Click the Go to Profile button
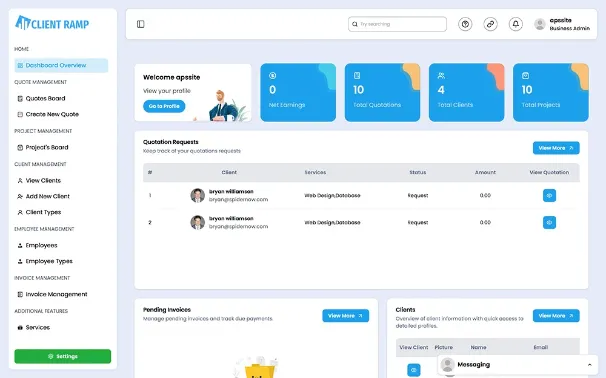The height and width of the screenshot is (378, 606). (x=164, y=106)
